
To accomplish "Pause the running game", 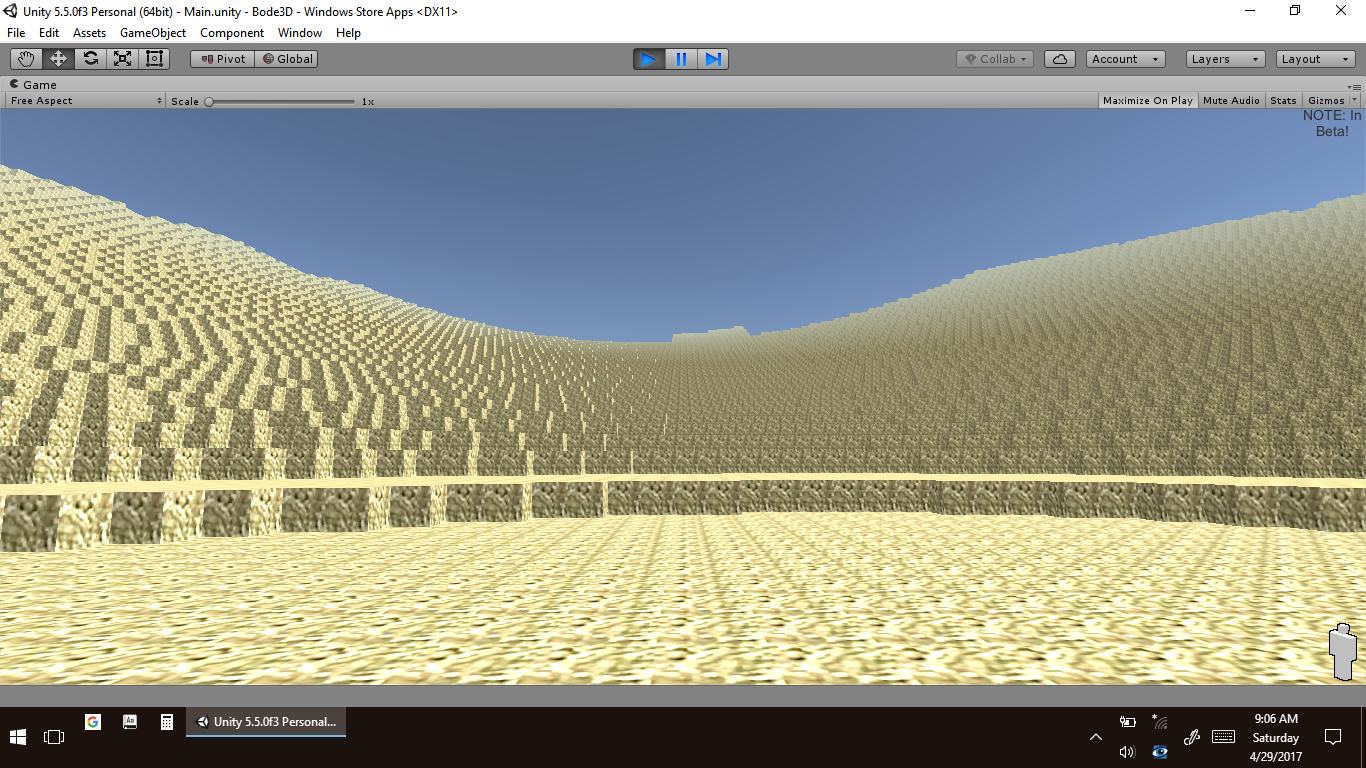I will point(681,59).
